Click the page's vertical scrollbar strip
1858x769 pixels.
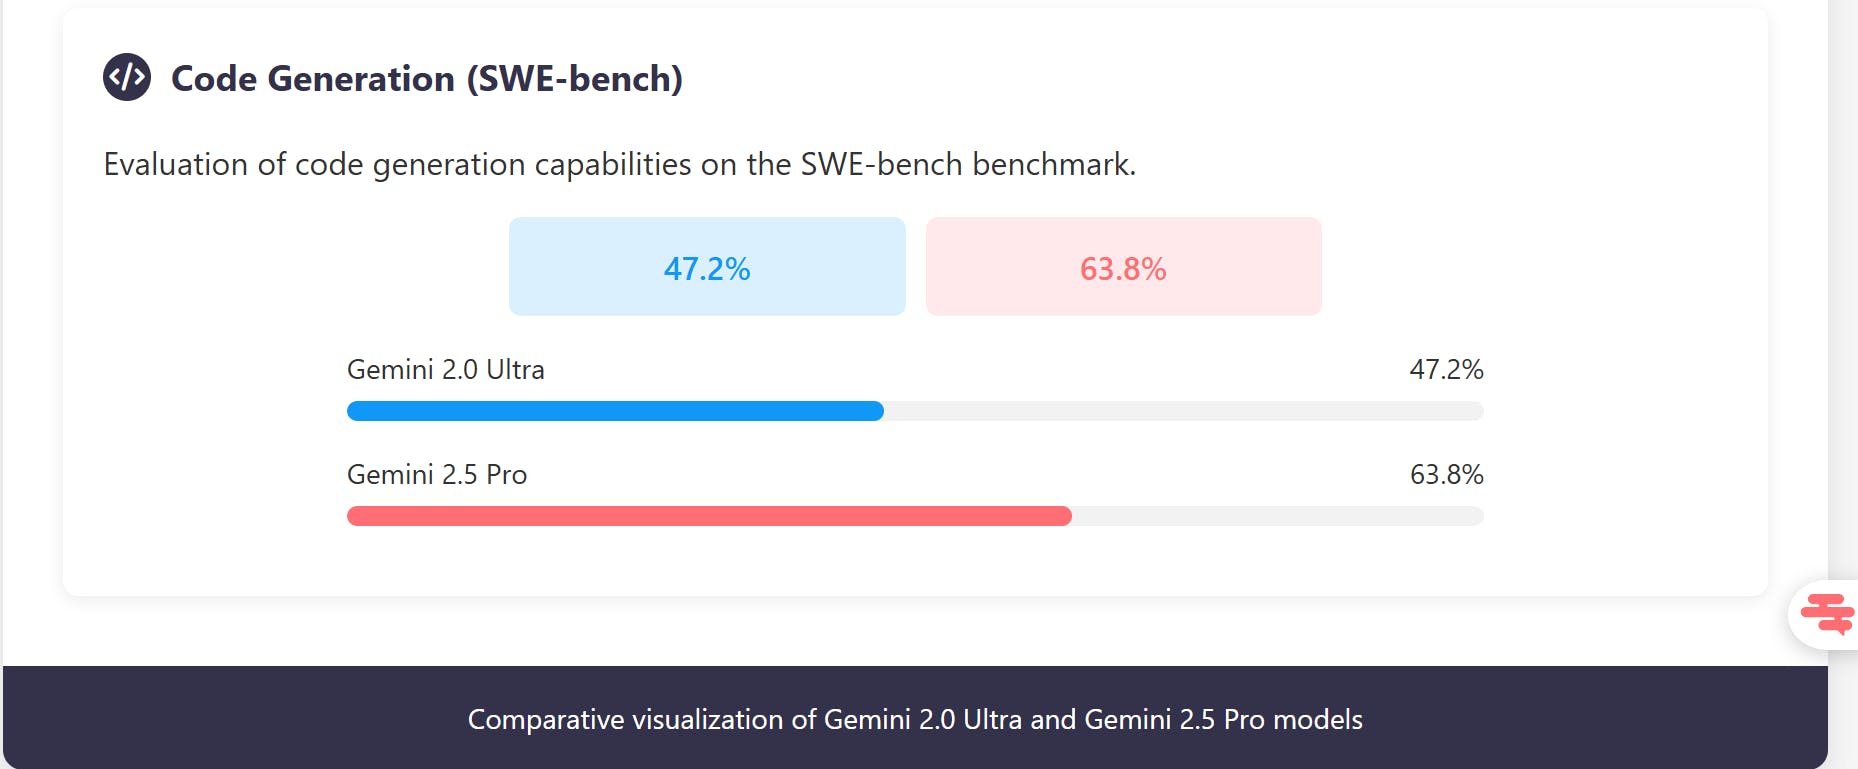[1842, 300]
